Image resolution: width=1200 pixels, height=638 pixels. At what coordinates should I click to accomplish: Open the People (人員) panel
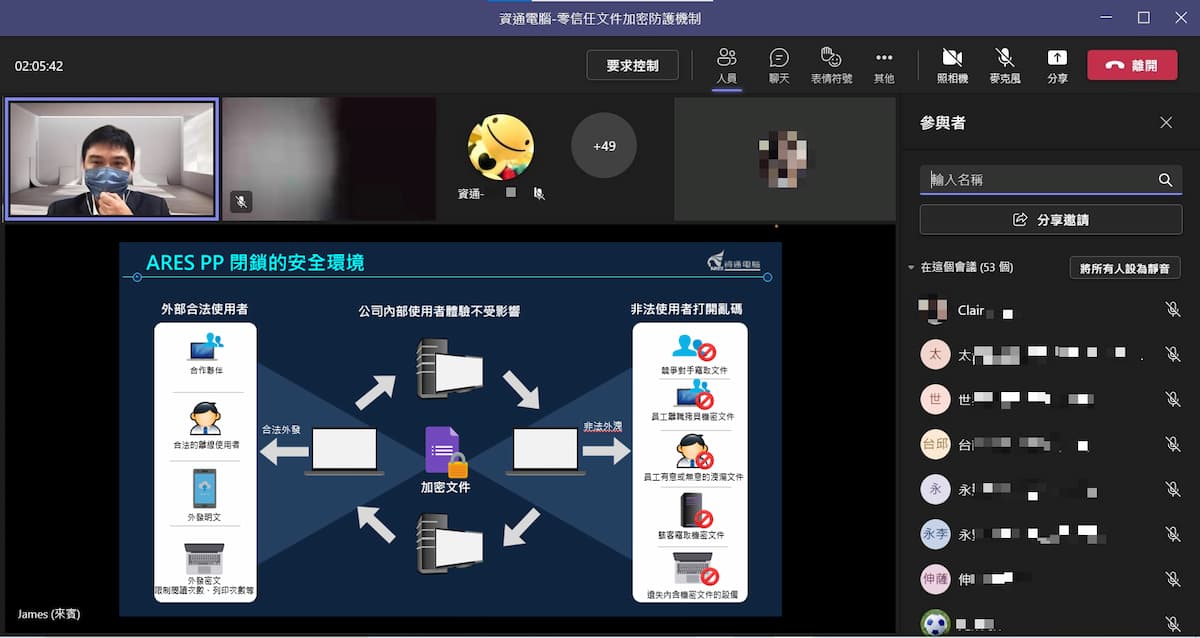[727, 66]
